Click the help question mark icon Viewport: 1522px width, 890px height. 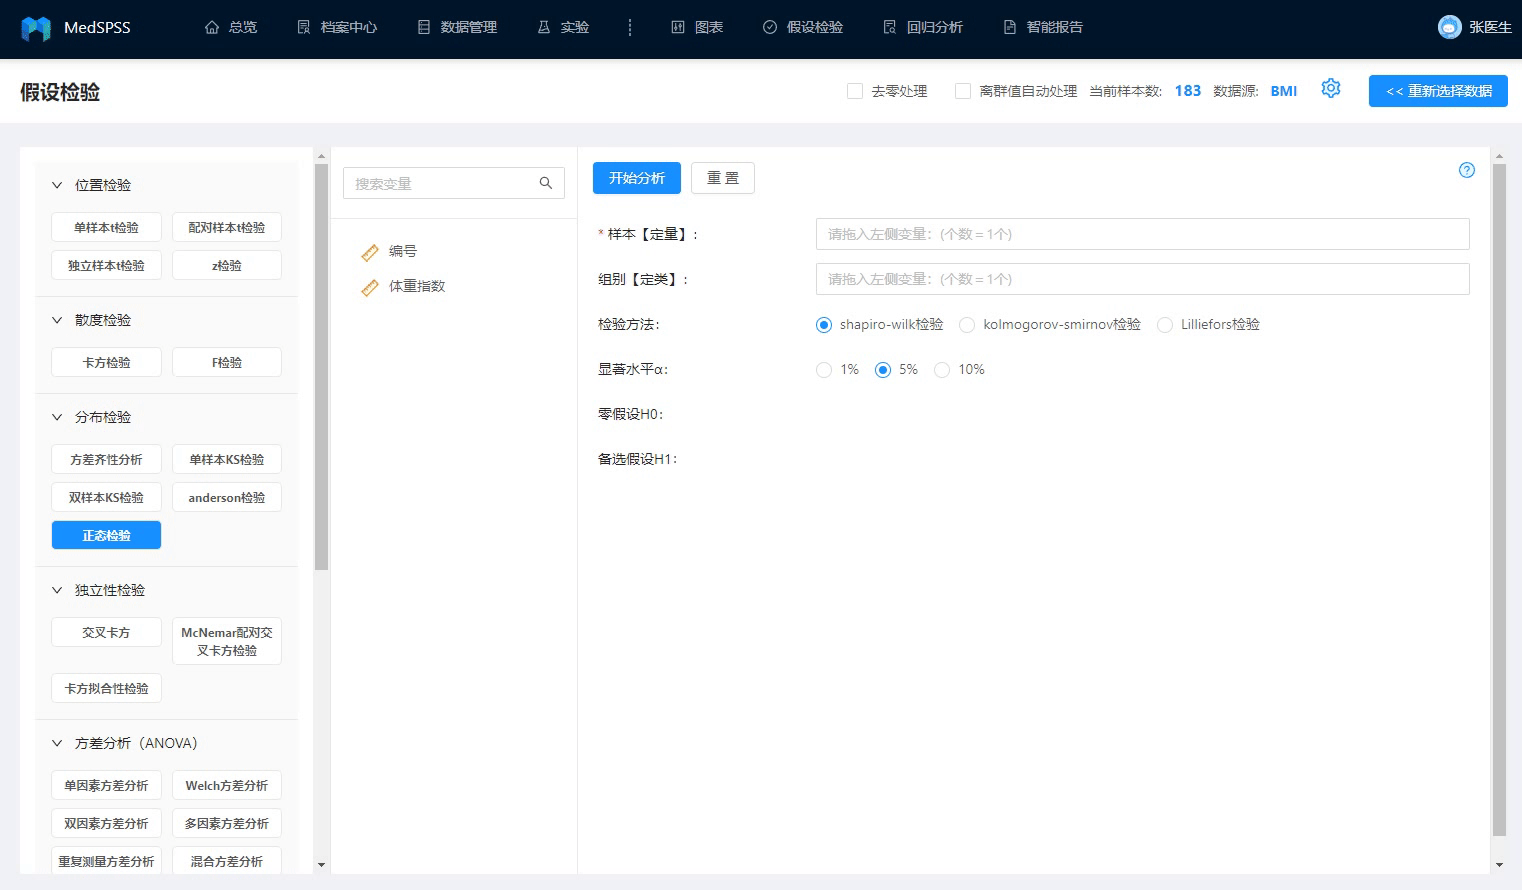(1467, 170)
